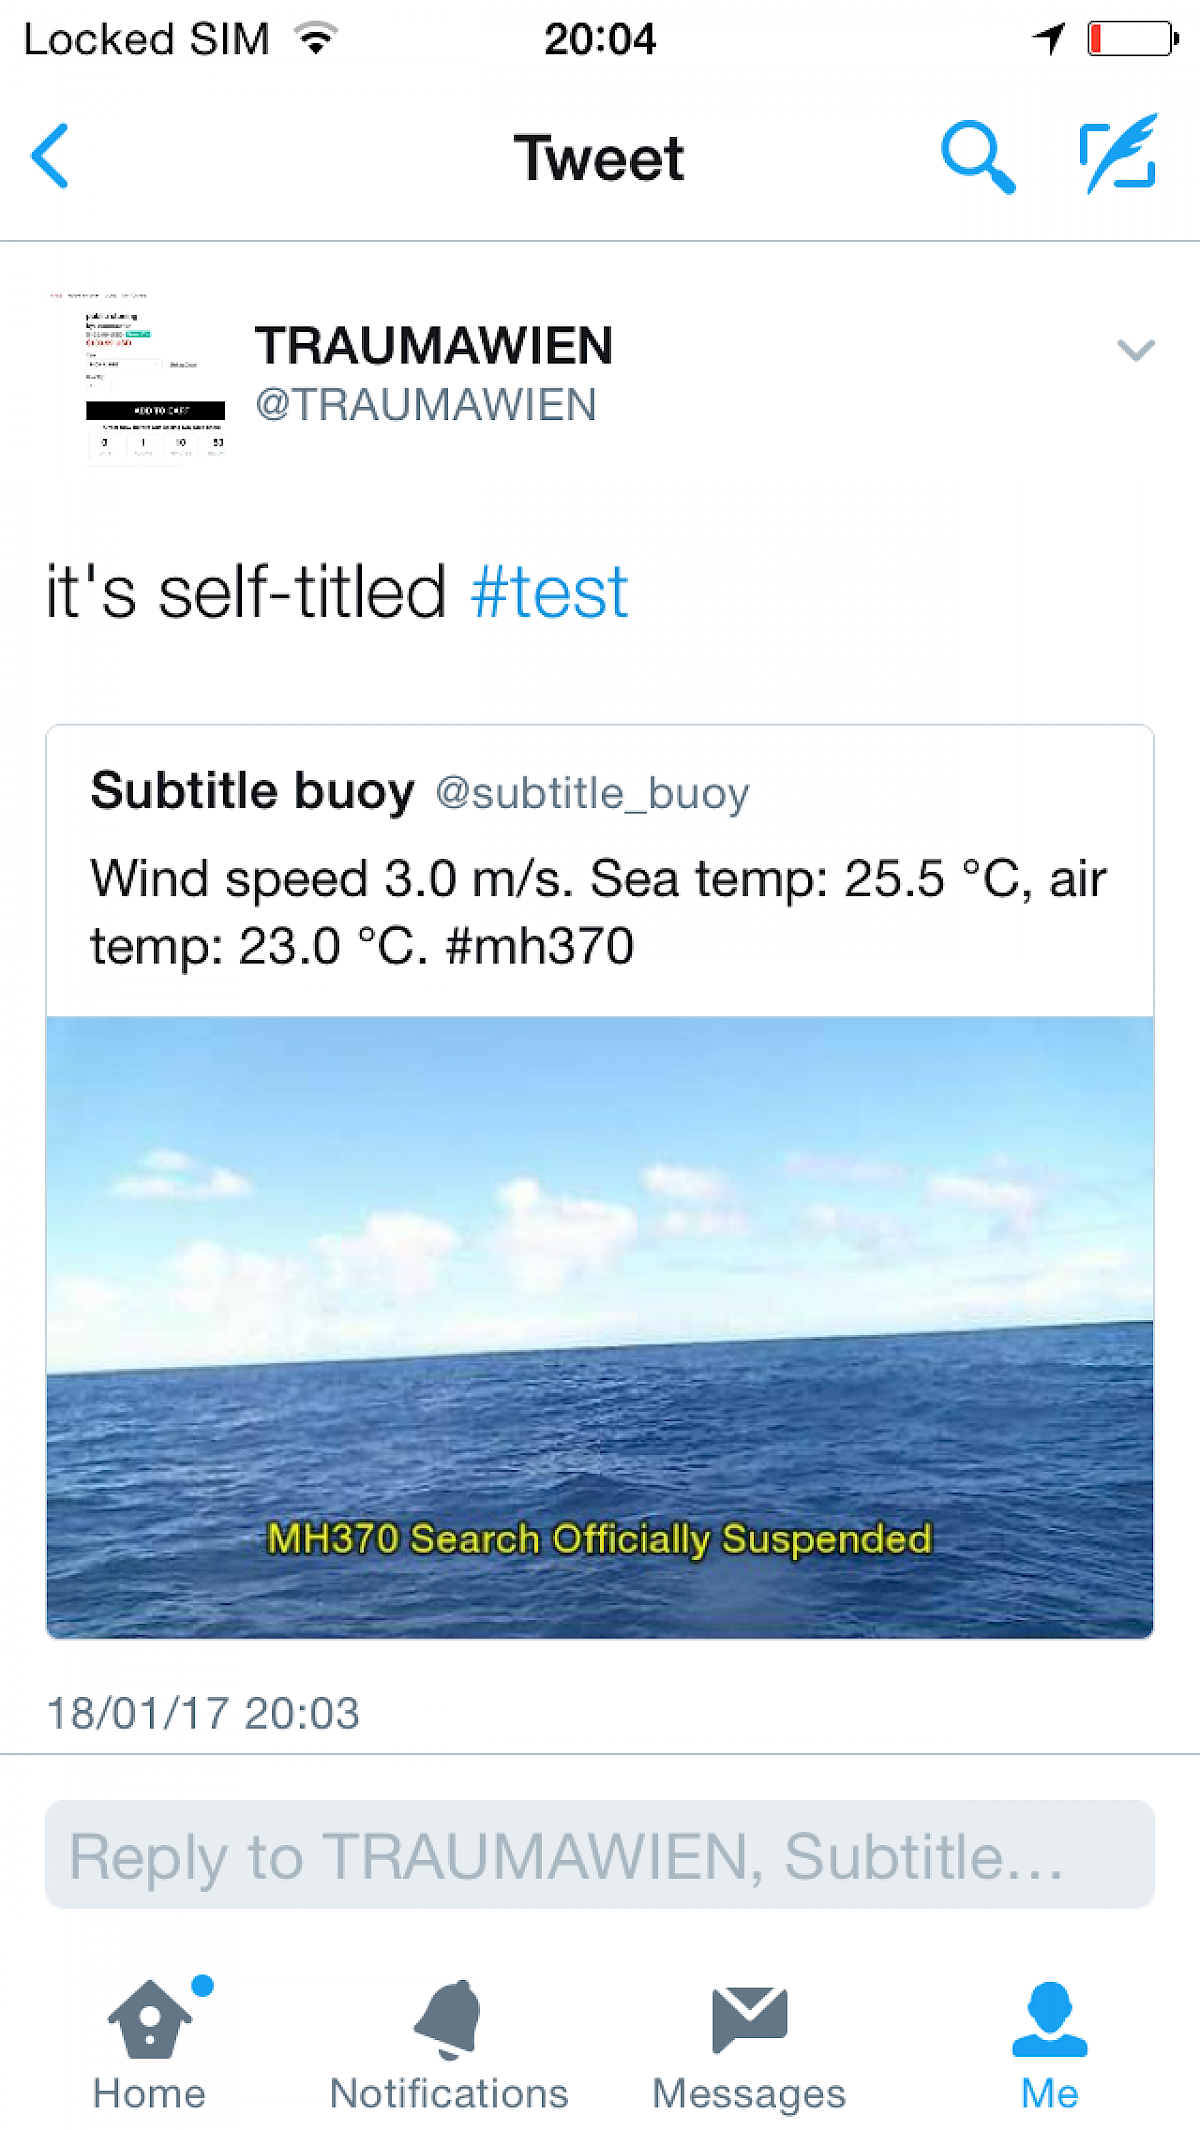Screen dimensions: 1200x2130
Task: Tap the Me profile icon
Action: [1049, 2020]
